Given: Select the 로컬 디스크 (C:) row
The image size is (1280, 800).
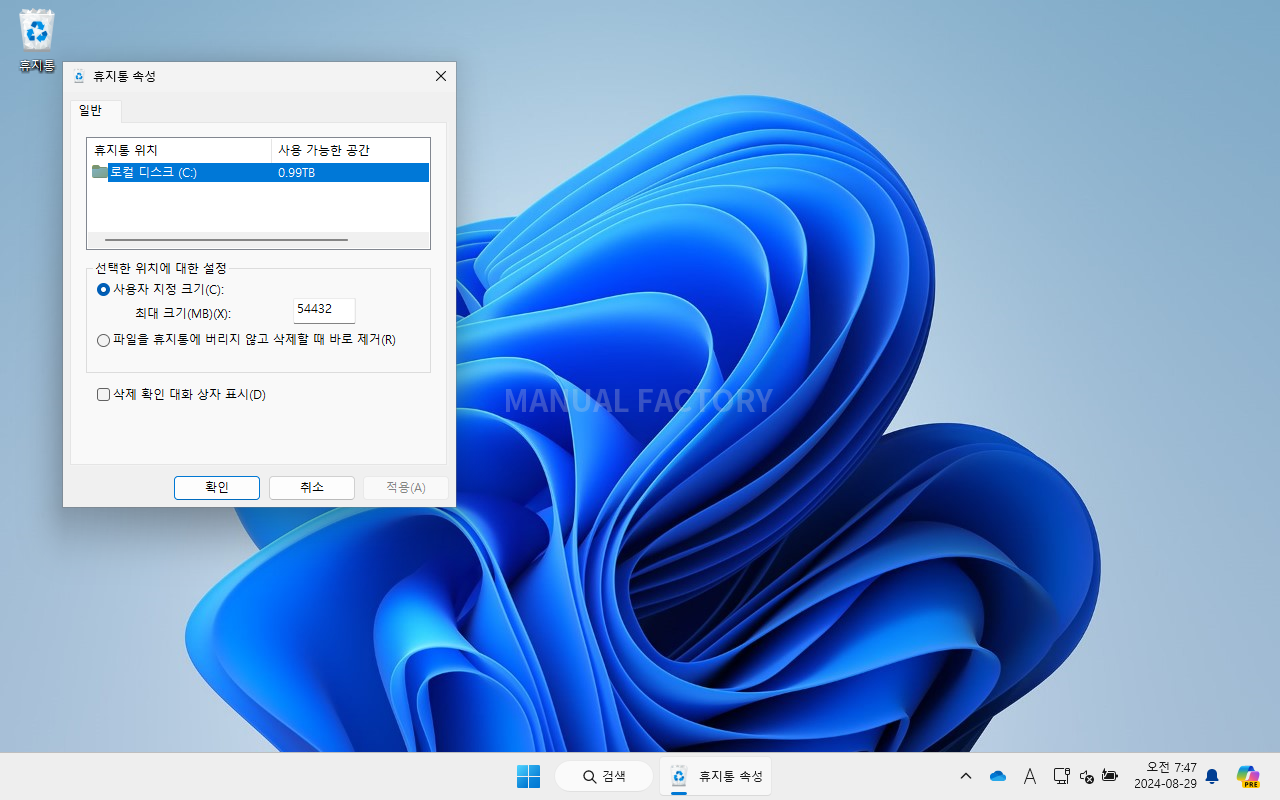Looking at the screenshot, I should pyautogui.click(x=258, y=172).
